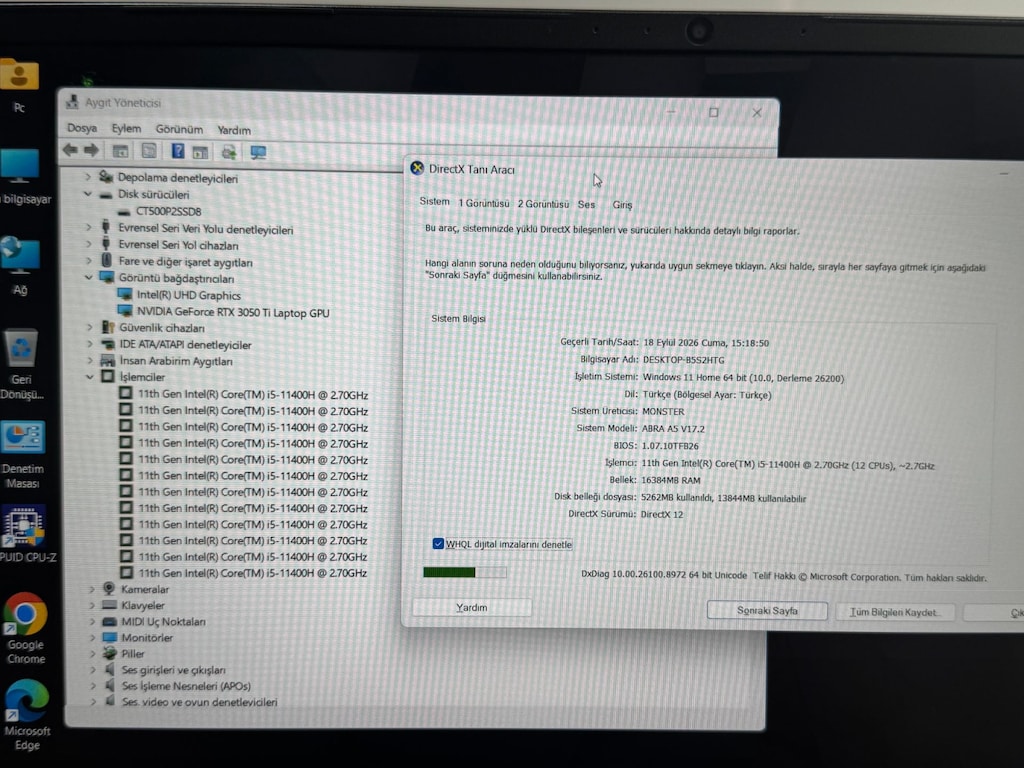Switch to the Ses tab
Image resolution: width=1024 pixels, height=768 pixels.
click(586, 204)
